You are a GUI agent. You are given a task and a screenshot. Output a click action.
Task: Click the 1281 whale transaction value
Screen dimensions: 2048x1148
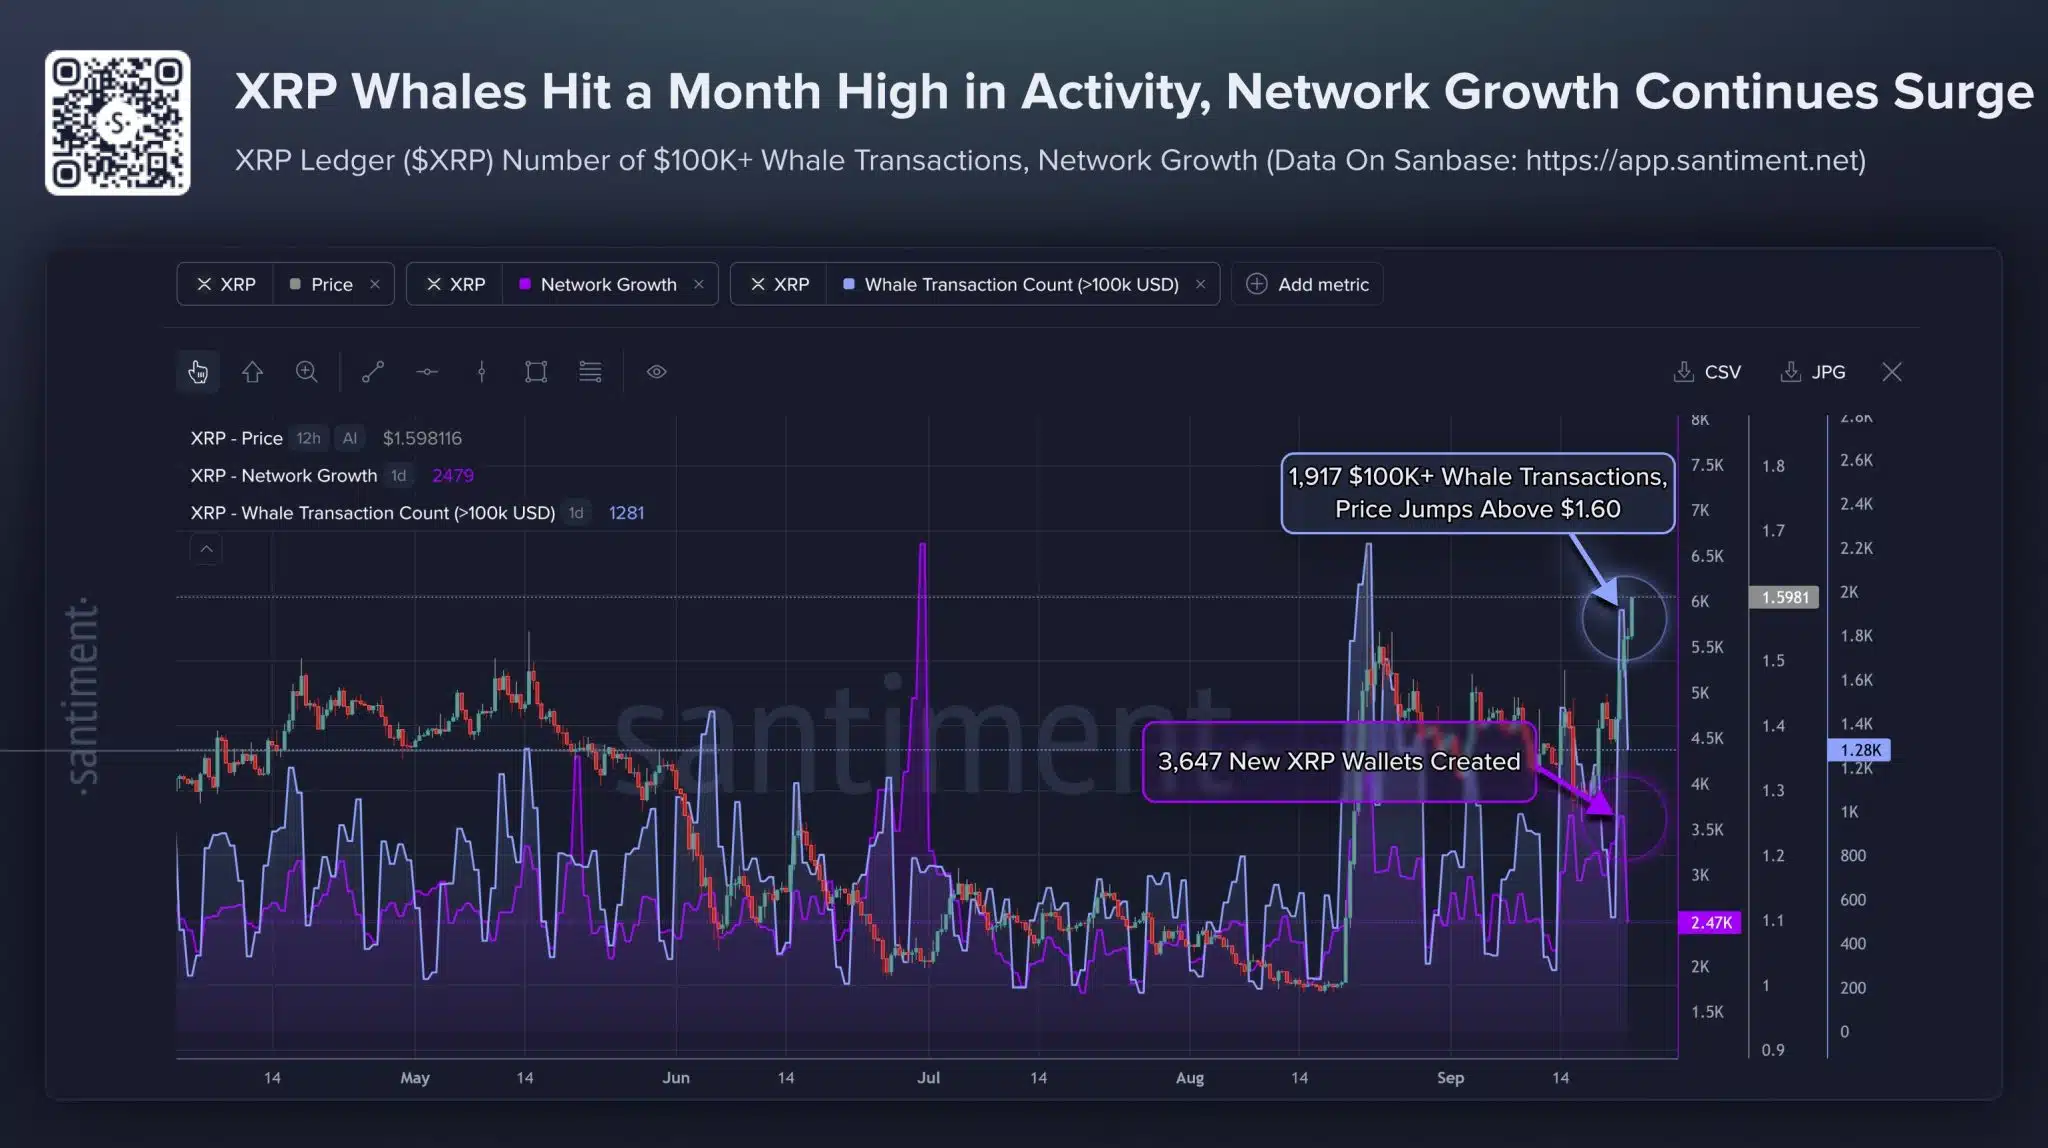[x=626, y=513]
